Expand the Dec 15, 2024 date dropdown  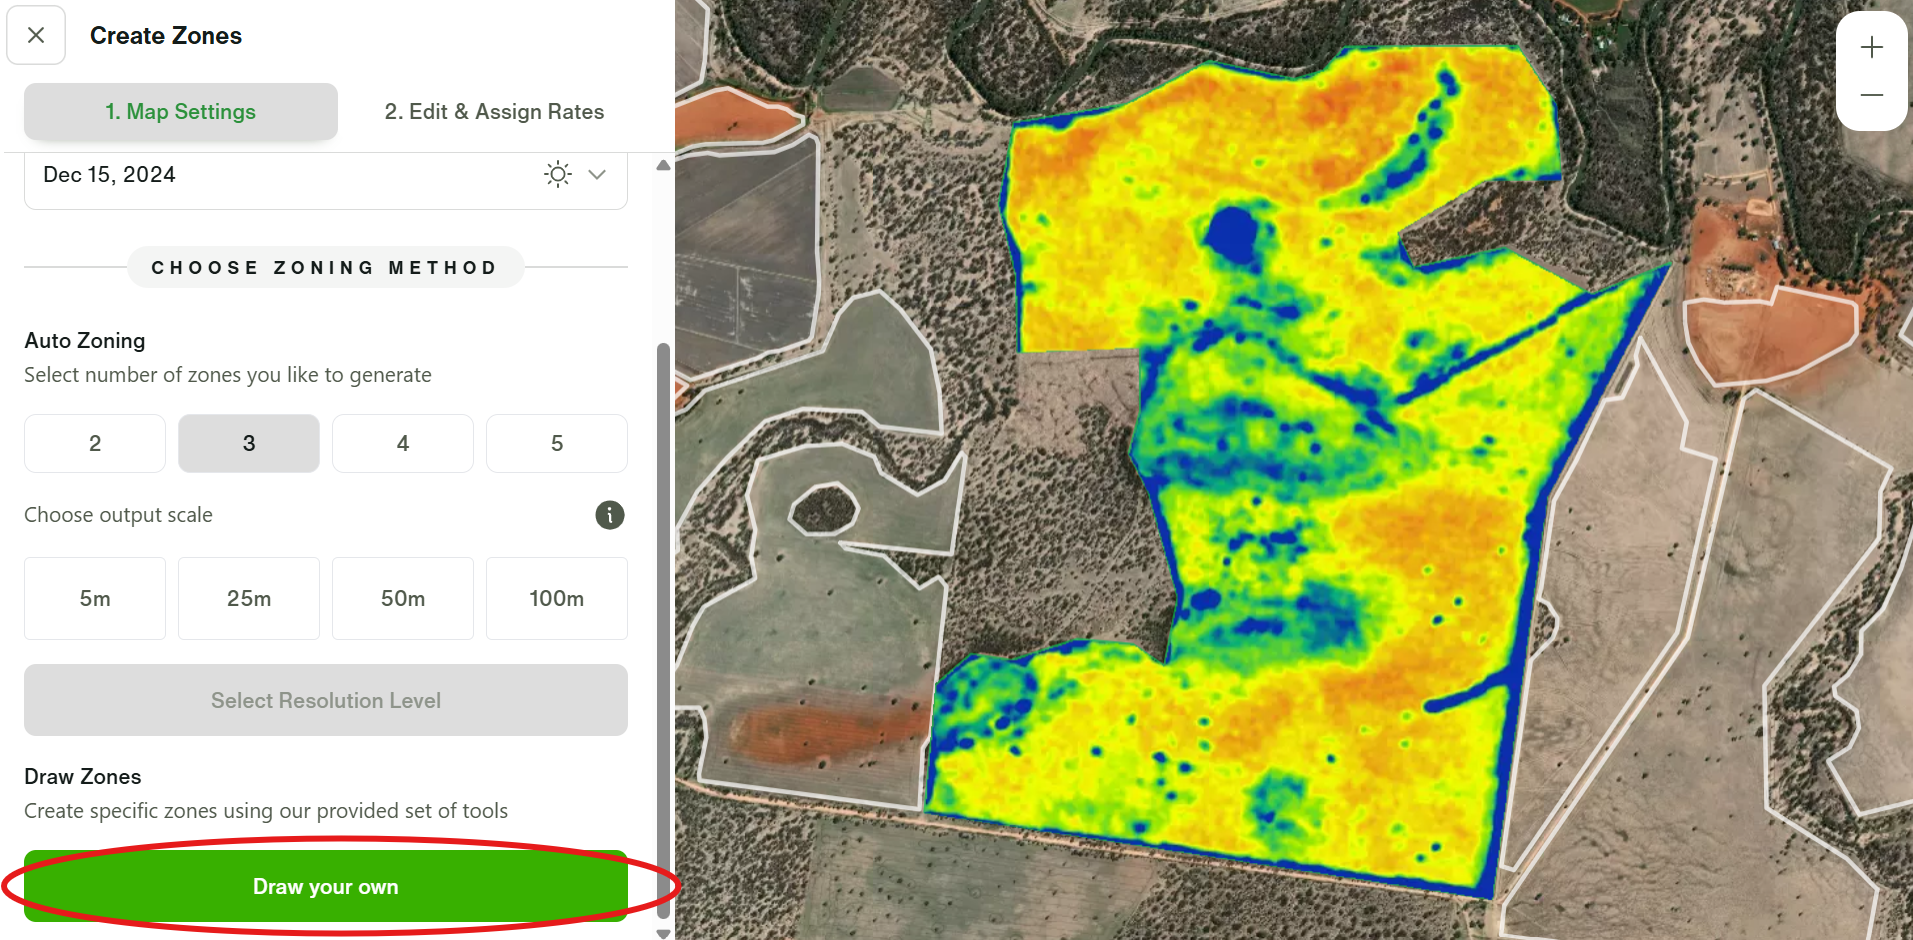597,175
